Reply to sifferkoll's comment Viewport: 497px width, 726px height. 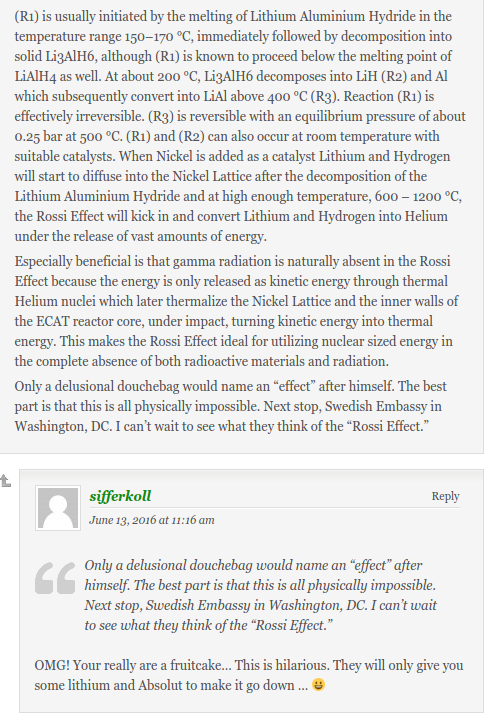[445, 496]
